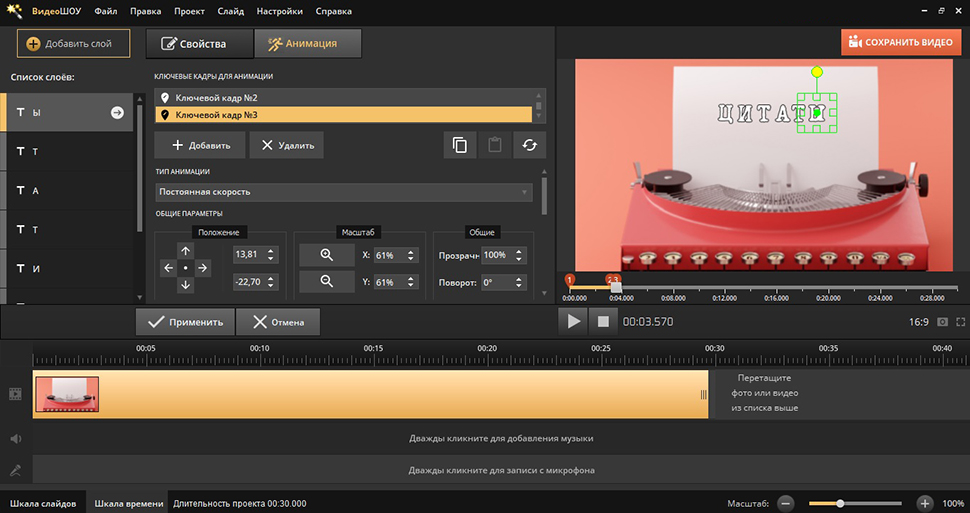970x513 pixels.
Task: Switch to Шкала слайдов view
Action: coord(43,504)
